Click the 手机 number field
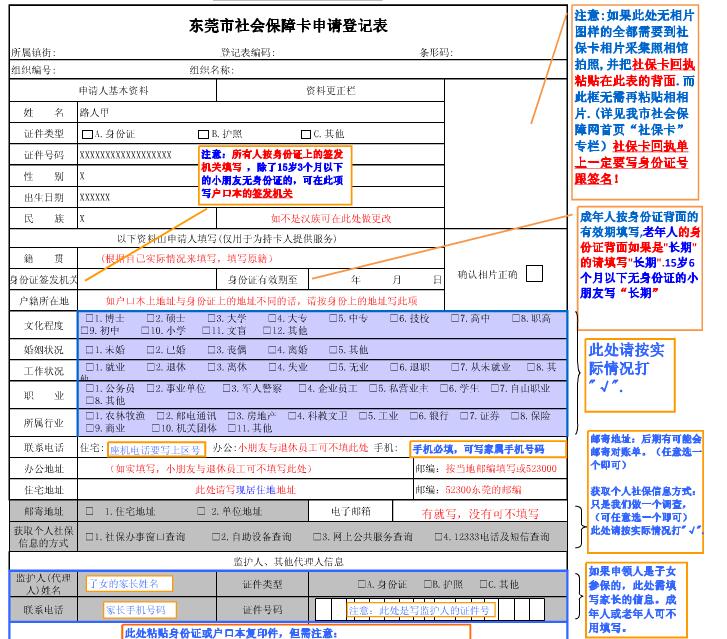 coord(488,449)
